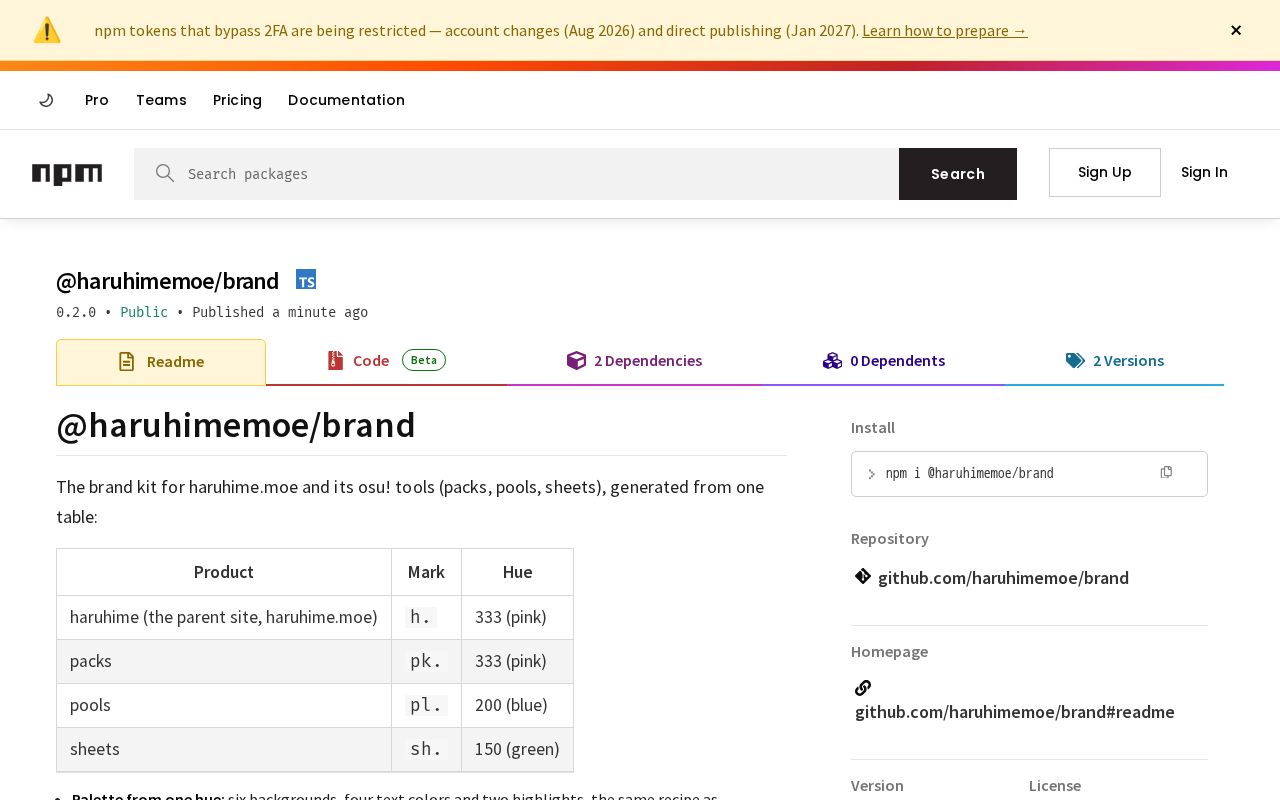This screenshot has height=800, width=1280.
Task: Focus the Search packages field
Action: [x=516, y=174]
